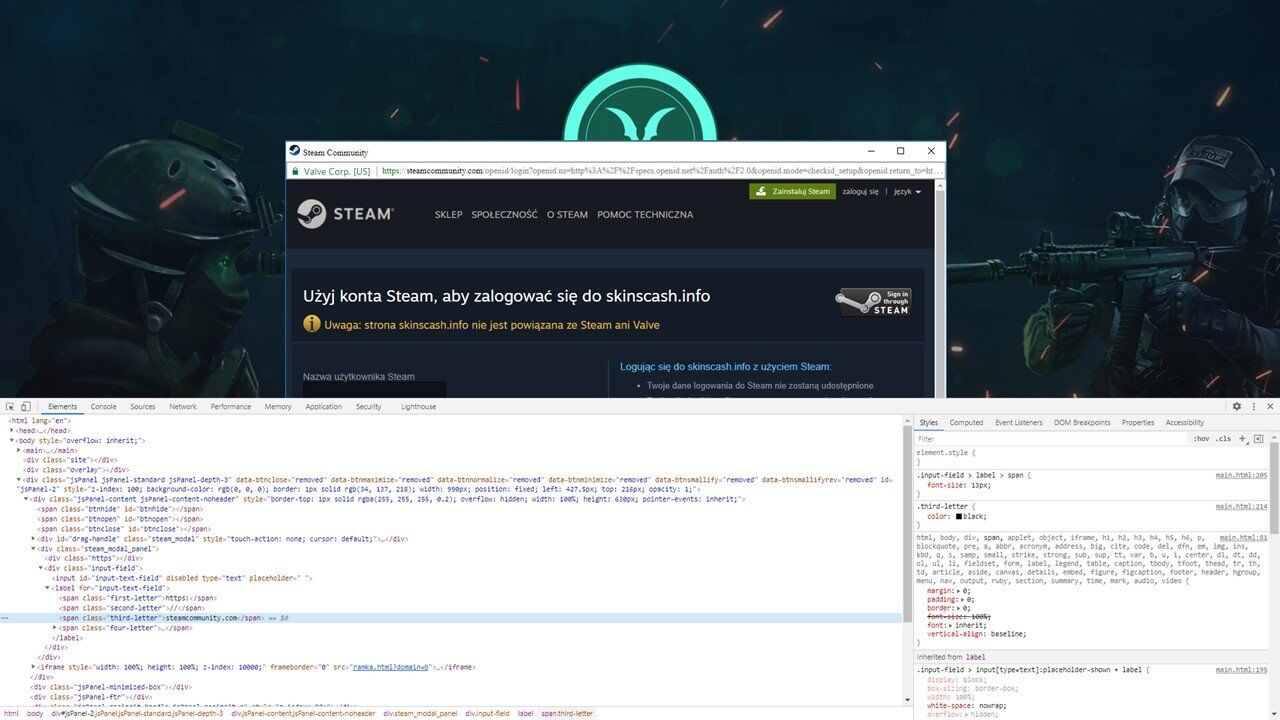Screen dimensions: 1280x720
Task: Maximize the Steam Community popup window
Action: (x=900, y=151)
